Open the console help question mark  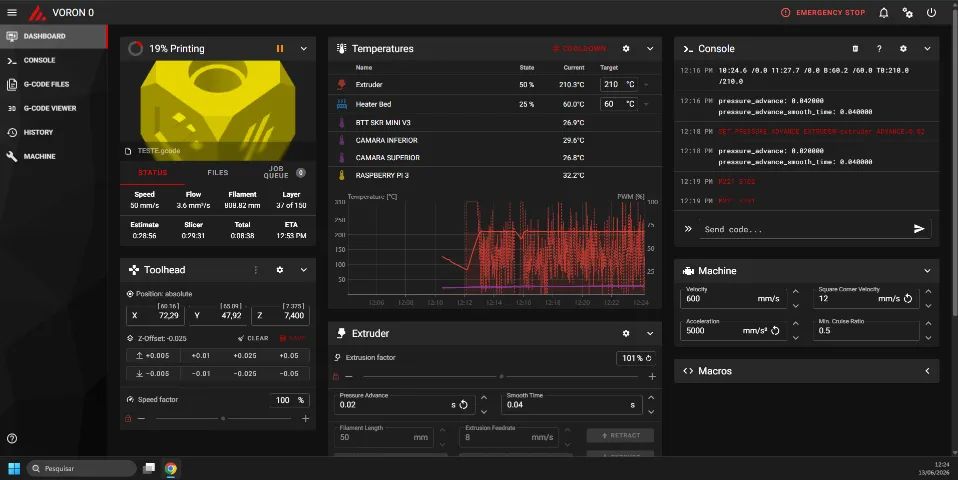point(879,48)
